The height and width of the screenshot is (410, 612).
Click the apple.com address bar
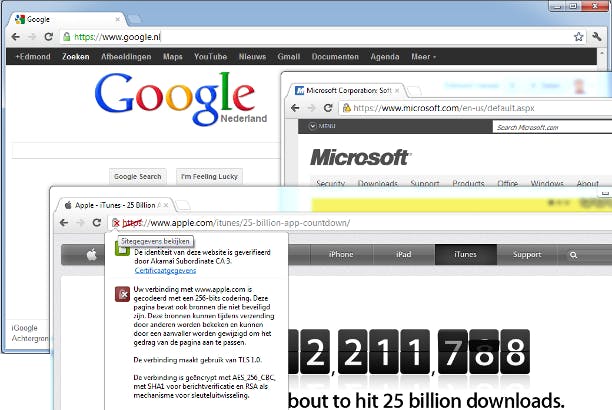[x=360, y=223]
